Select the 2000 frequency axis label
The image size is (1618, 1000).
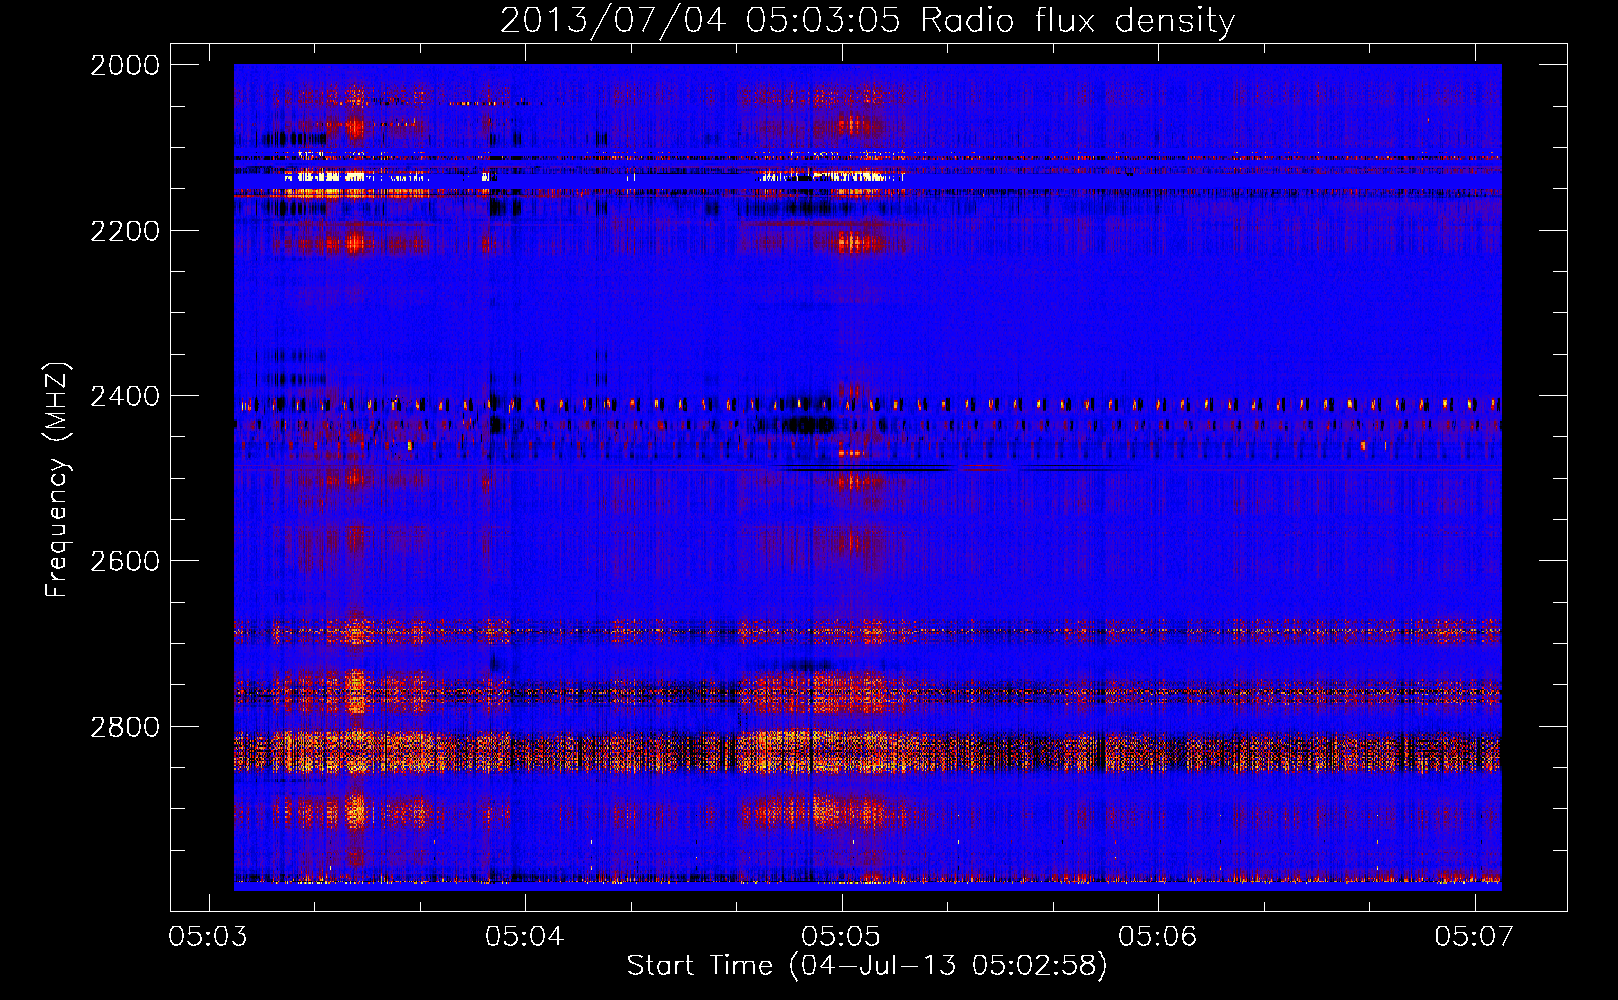tap(125, 65)
